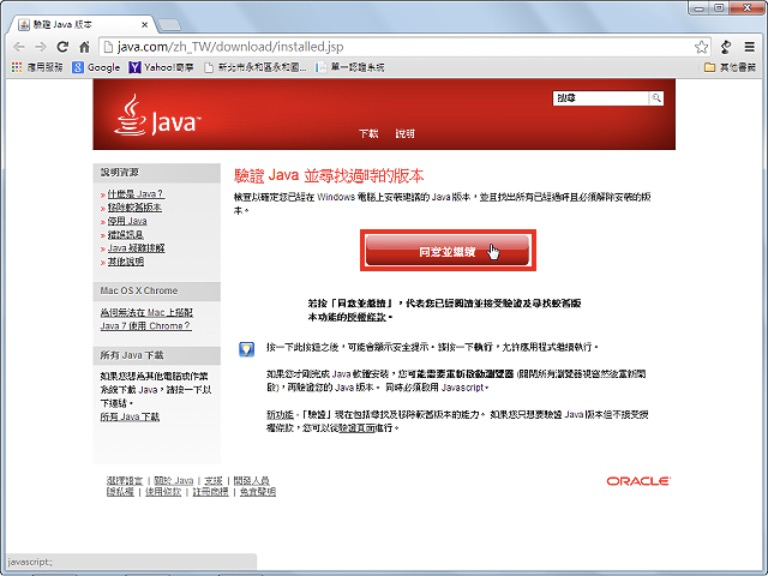
Task: Open the '什麼是 Java?' link
Action: click(136, 194)
